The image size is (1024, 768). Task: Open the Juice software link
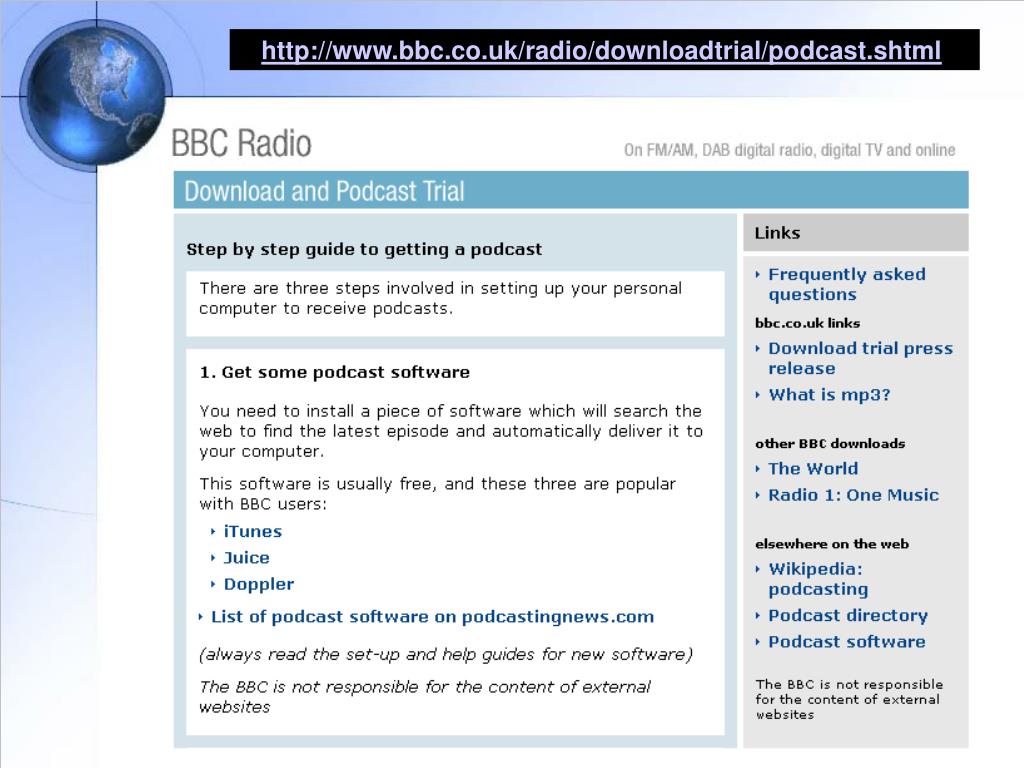pos(246,558)
